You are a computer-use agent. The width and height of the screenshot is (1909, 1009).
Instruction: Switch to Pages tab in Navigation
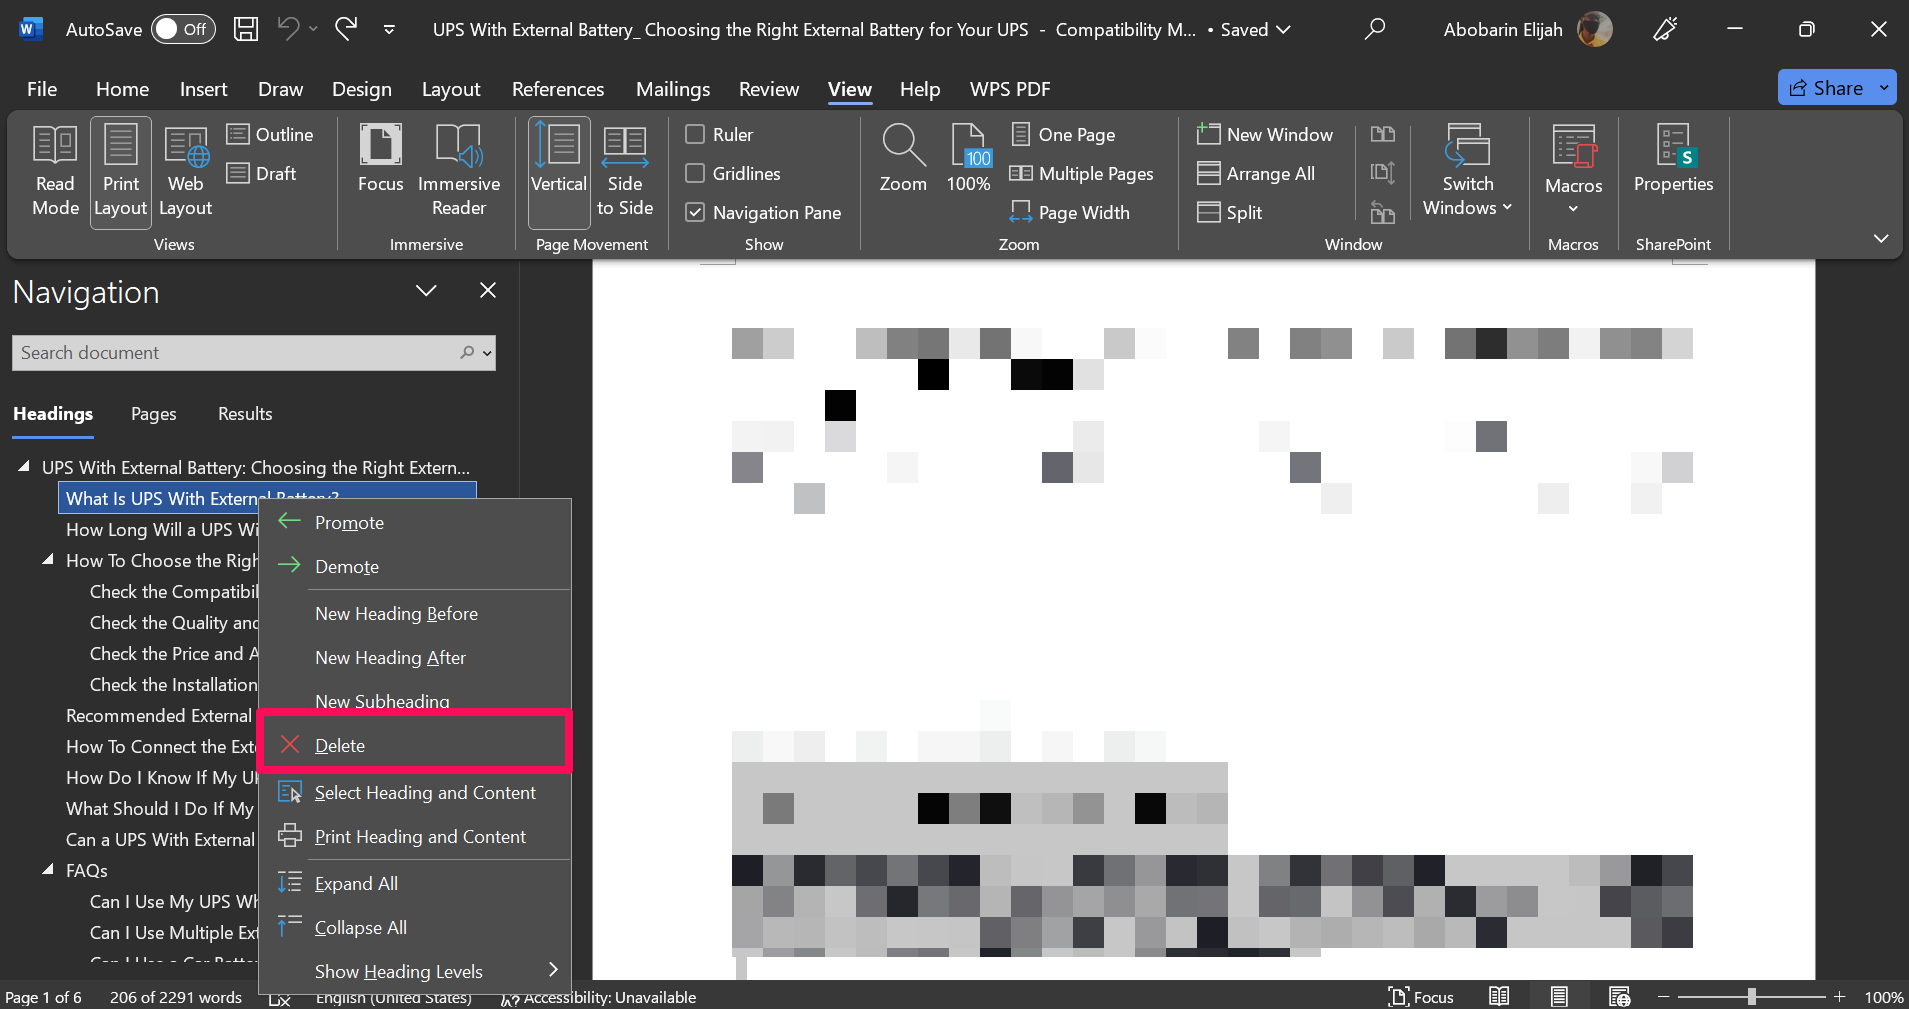pyautogui.click(x=153, y=414)
